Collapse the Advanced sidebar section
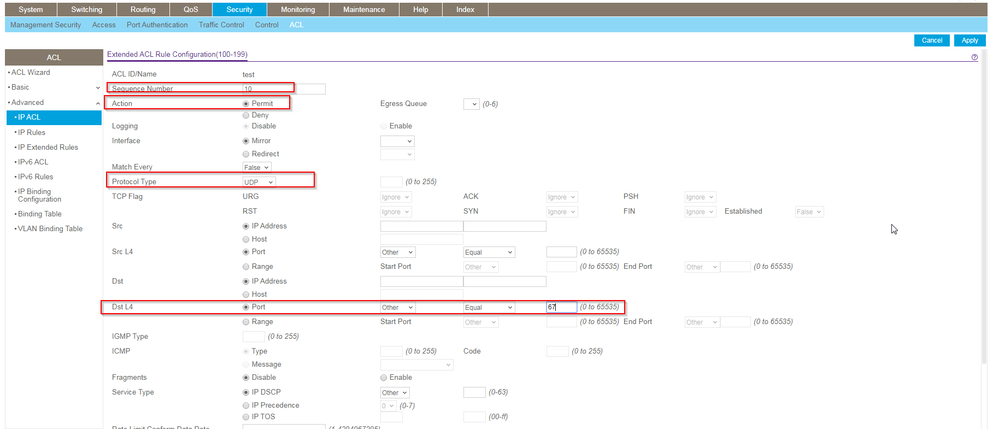The image size is (999, 429). [x=97, y=103]
